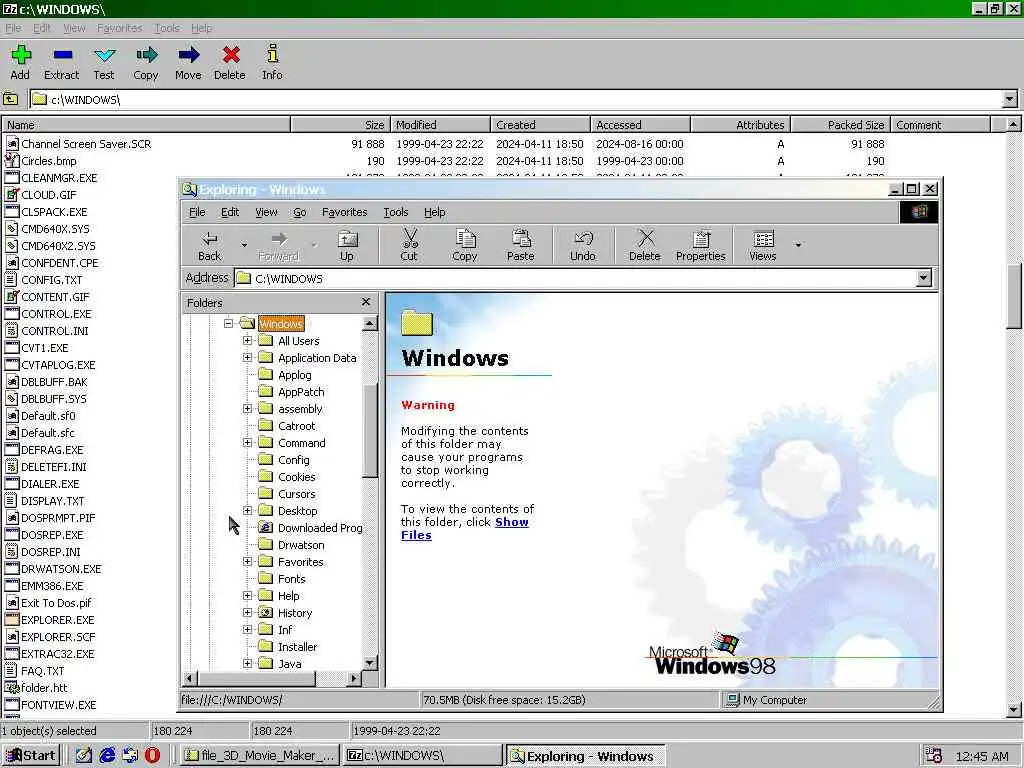Switch to c:\WINDOWS\ taskbar button
This screenshot has height=768, width=1024.
tap(423, 756)
